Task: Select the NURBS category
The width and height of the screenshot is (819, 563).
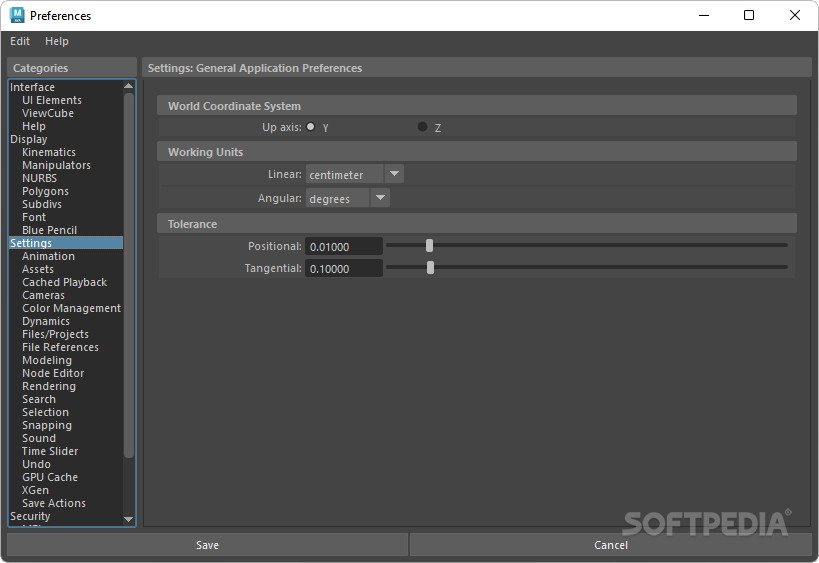Action: 39,178
